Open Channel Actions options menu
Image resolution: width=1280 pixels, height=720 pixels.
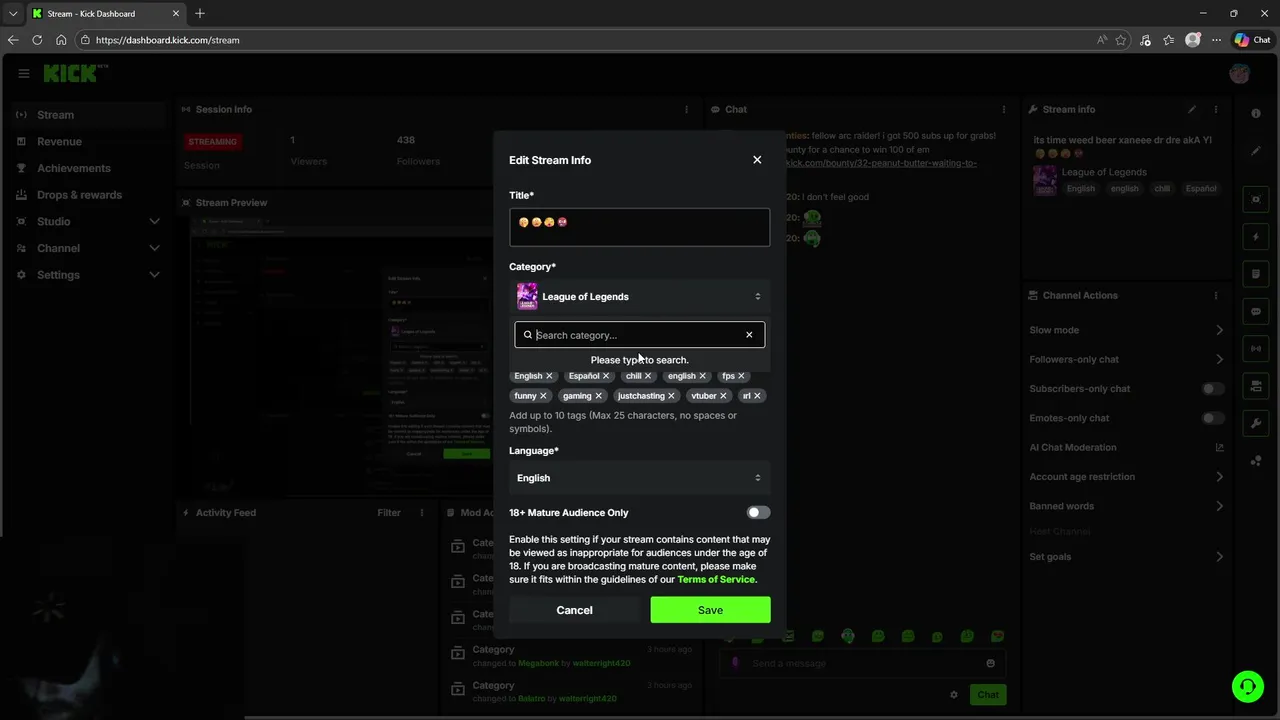tap(1216, 296)
